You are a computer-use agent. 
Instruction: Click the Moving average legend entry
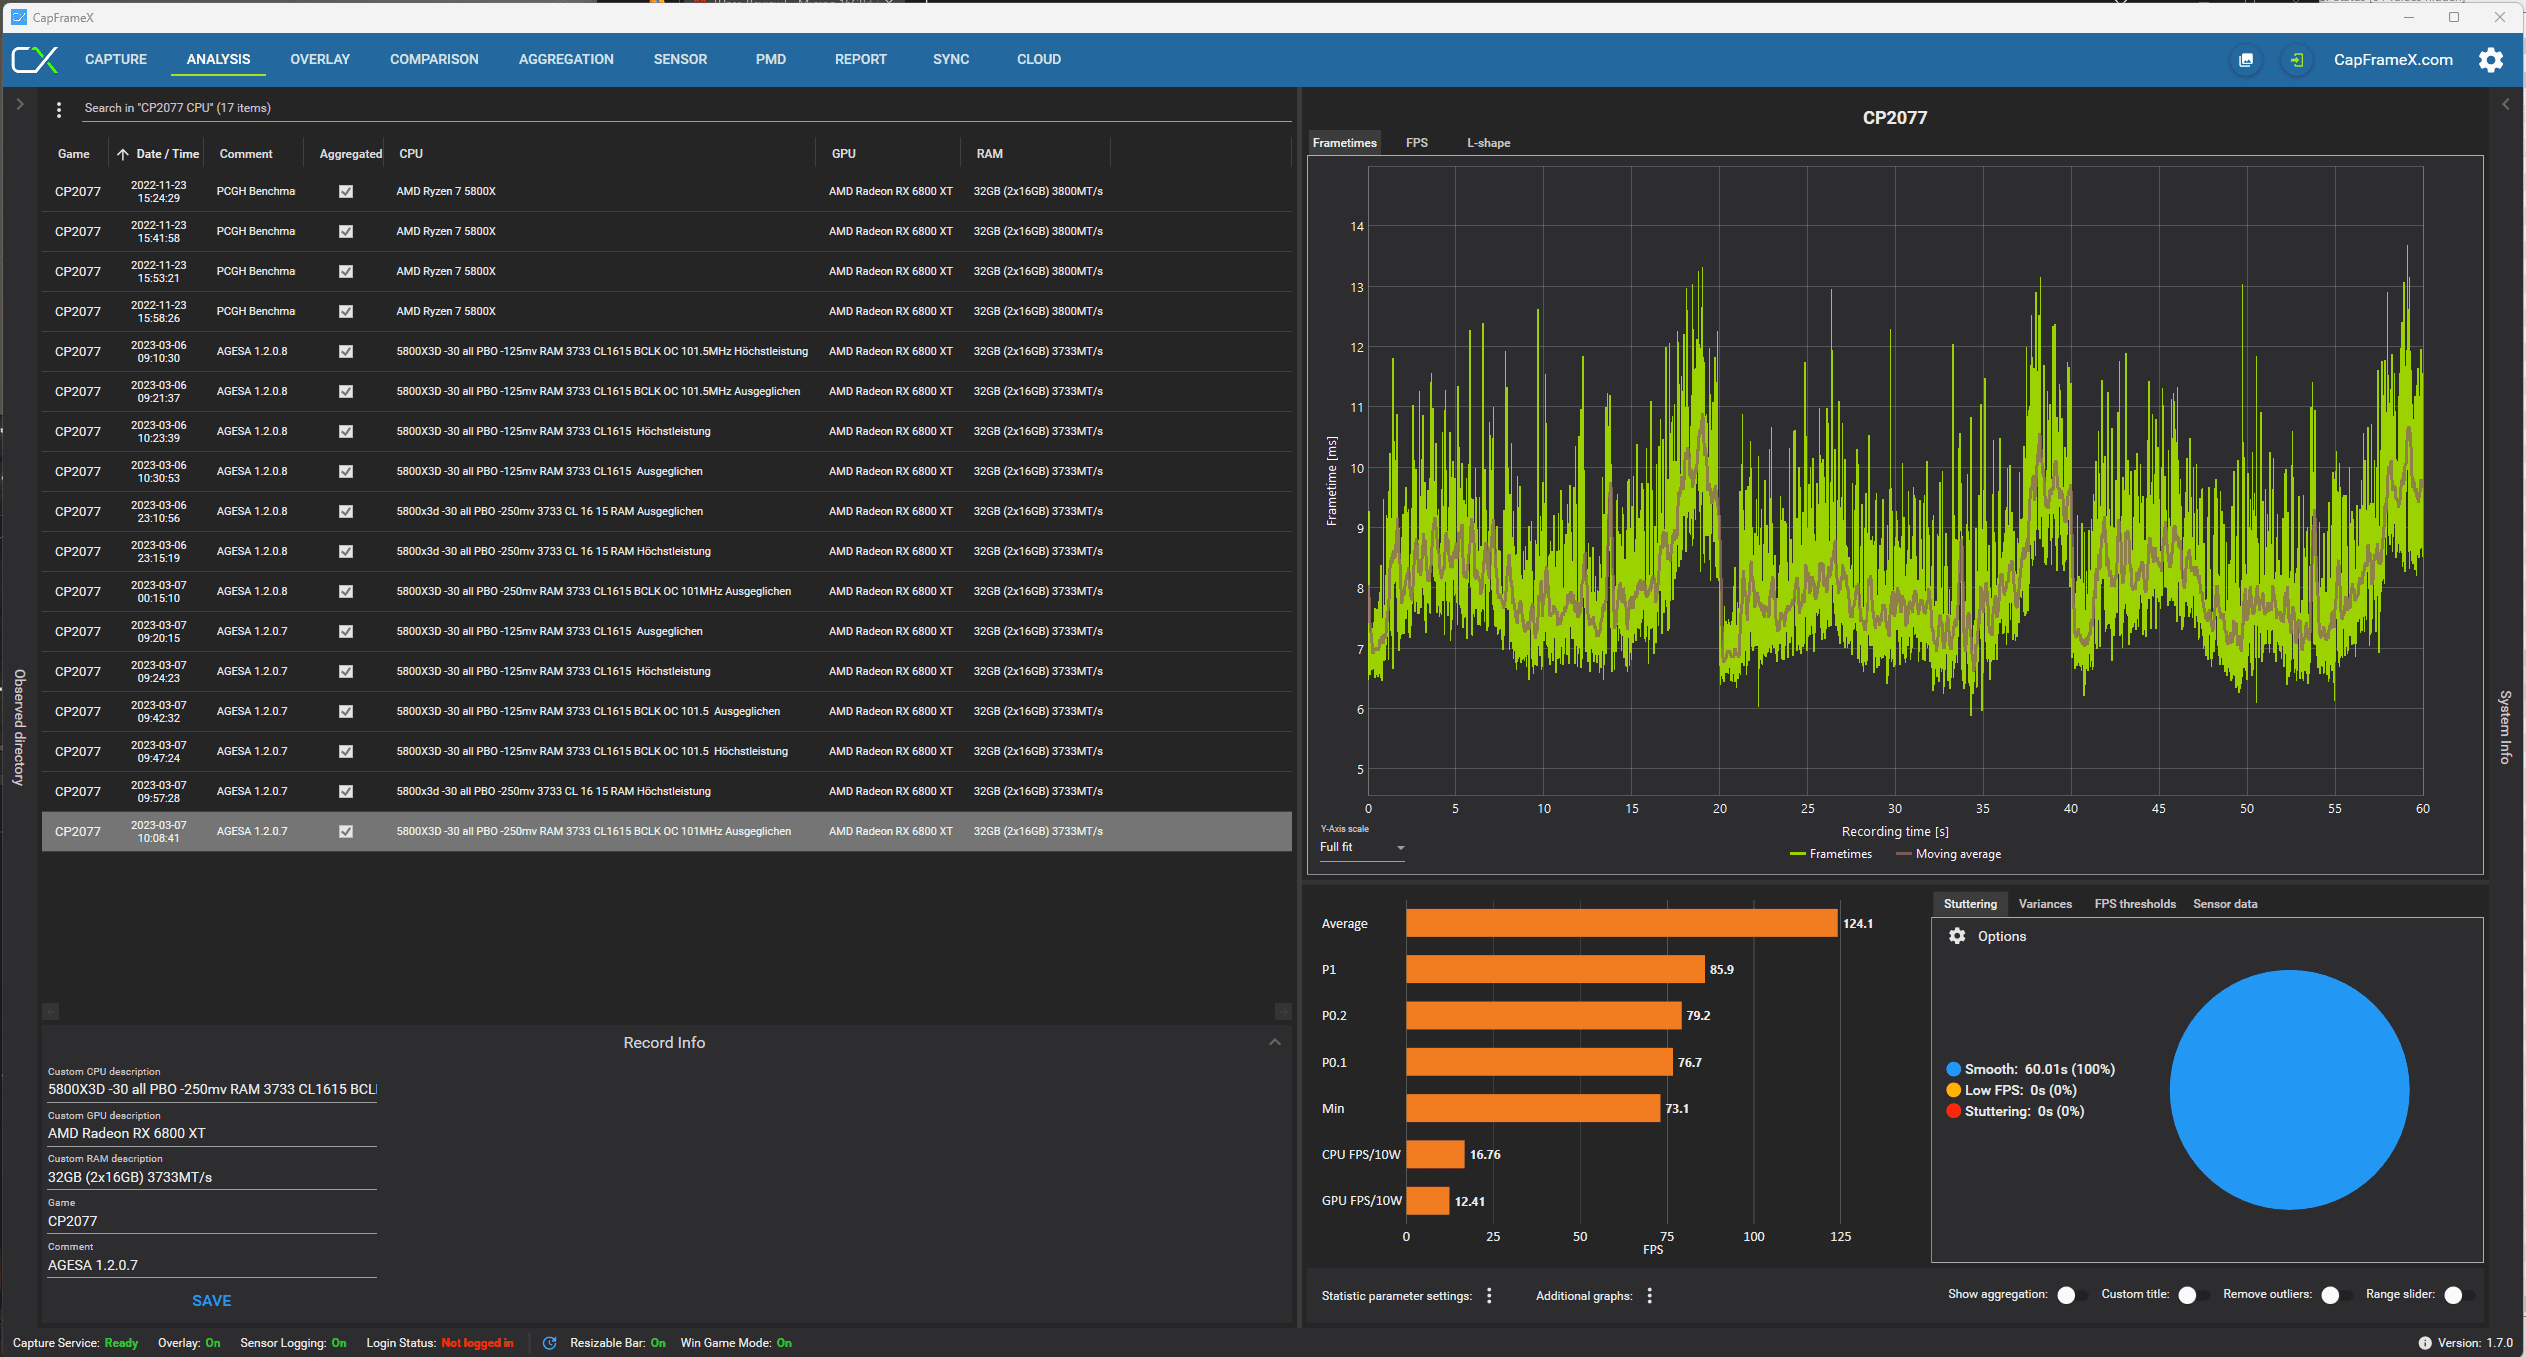pyautogui.click(x=1949, y=854)
